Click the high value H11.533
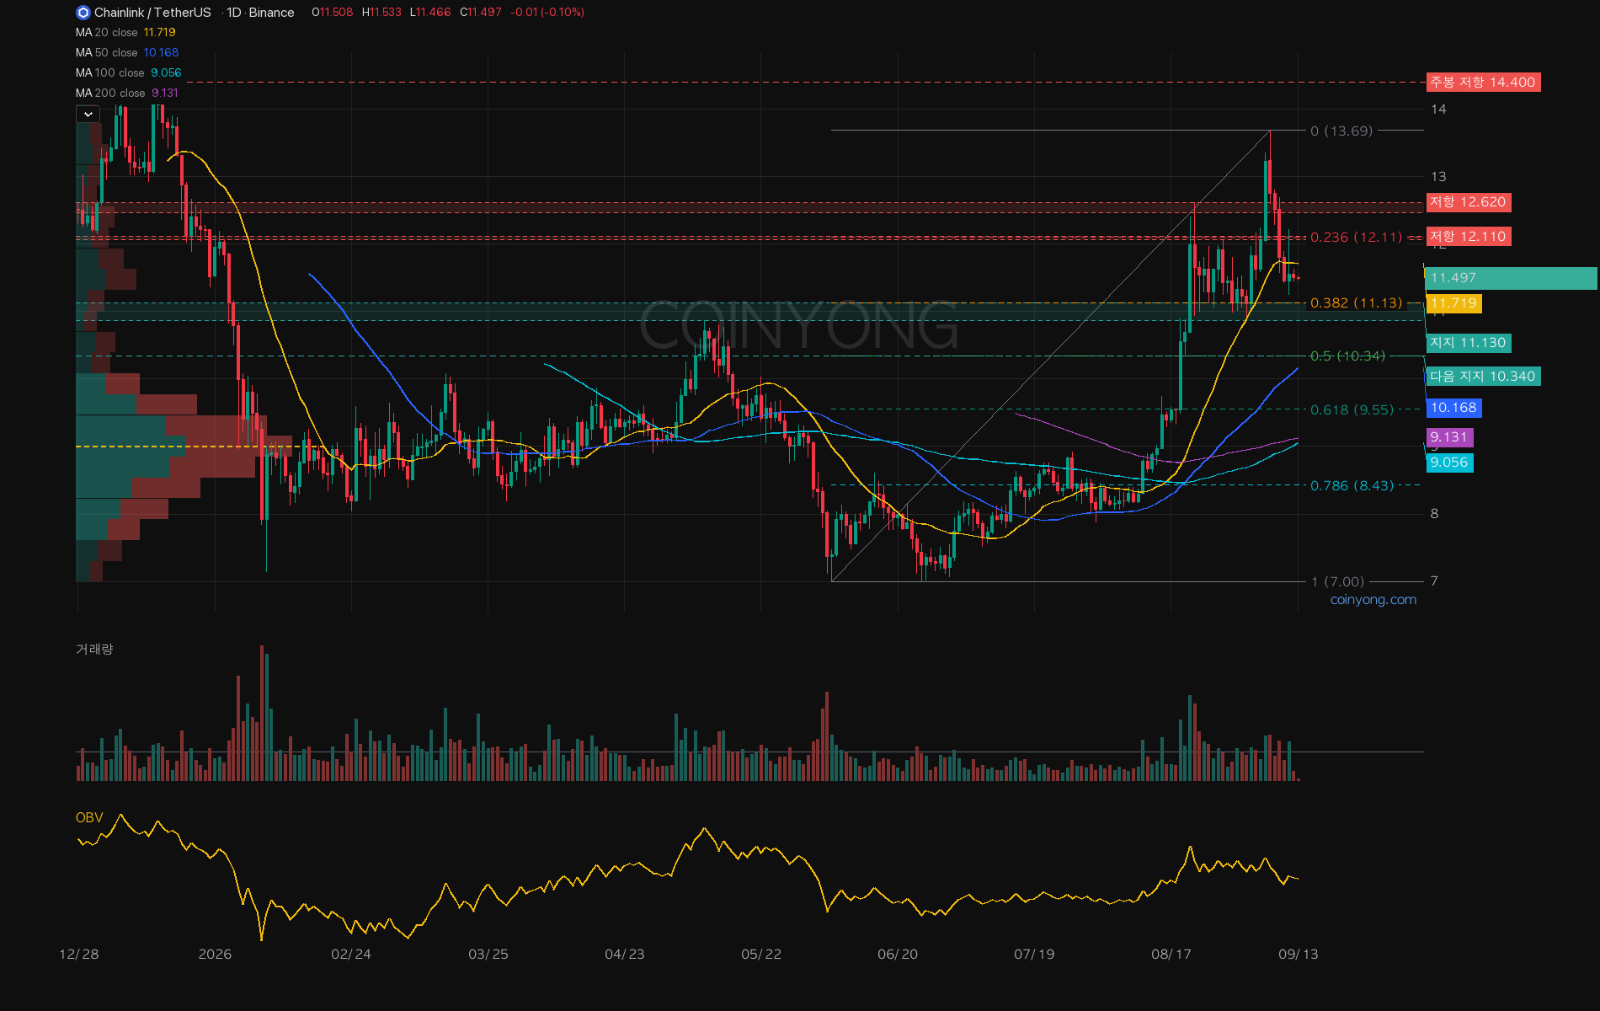Viewport: 1600px width, 1011px height. [381, 13]
